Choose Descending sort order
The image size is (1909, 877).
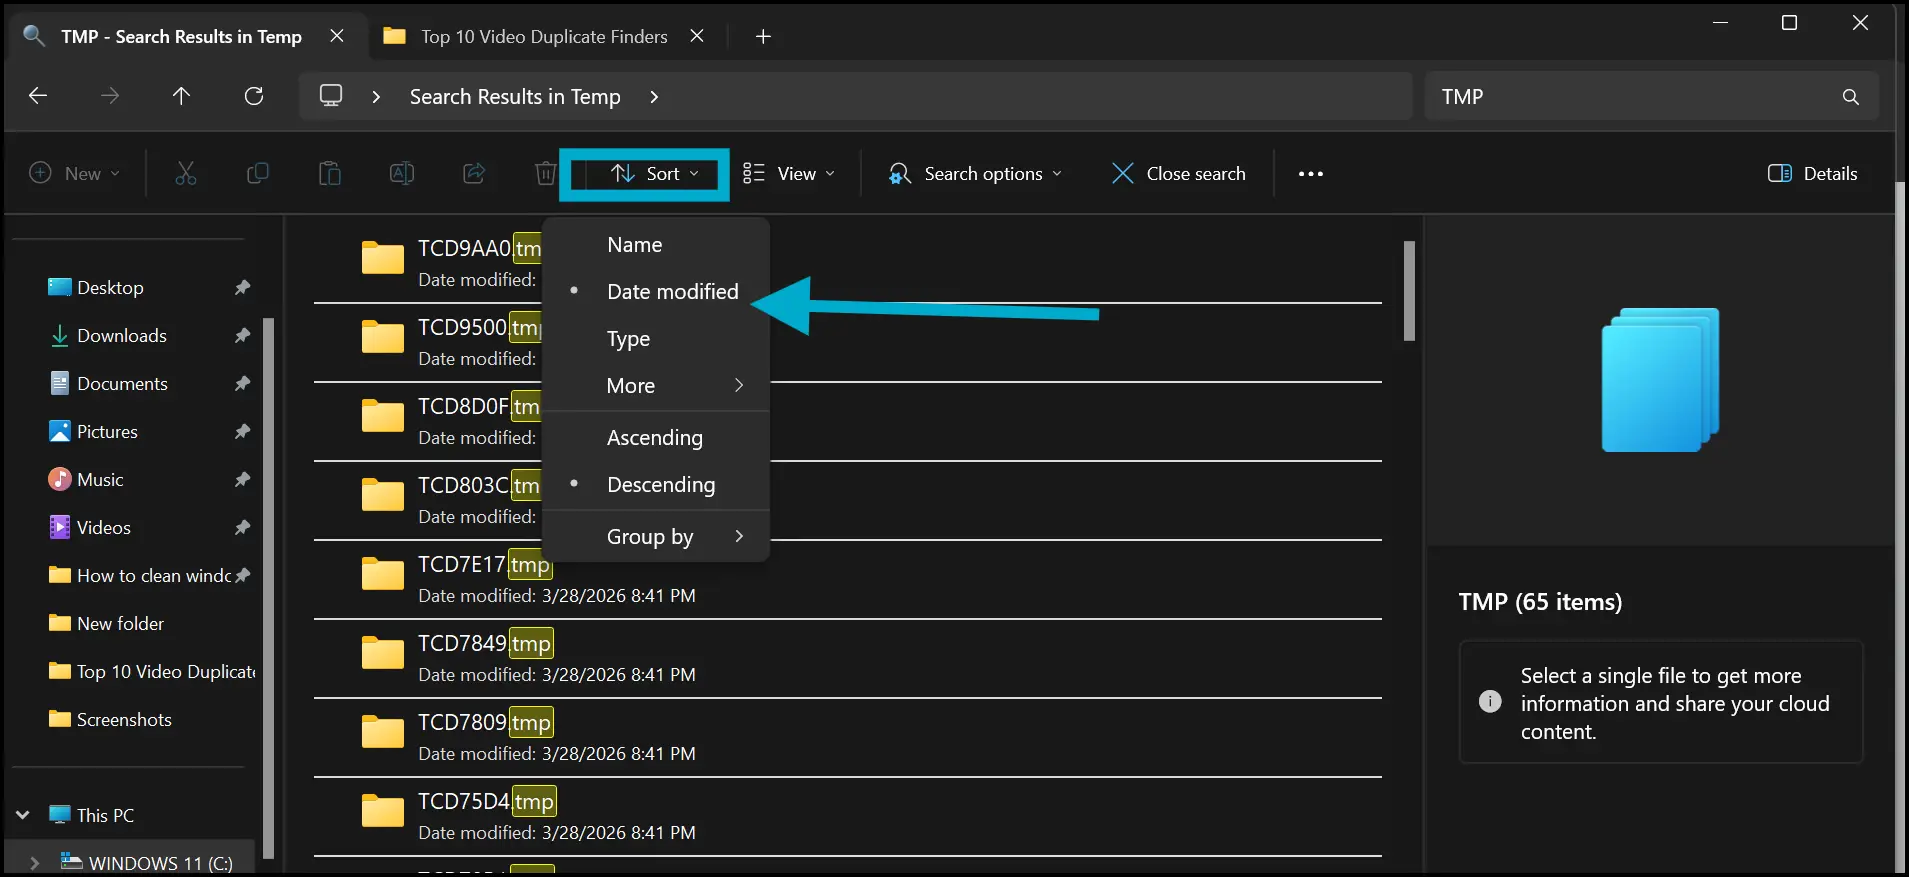point(656,485)
